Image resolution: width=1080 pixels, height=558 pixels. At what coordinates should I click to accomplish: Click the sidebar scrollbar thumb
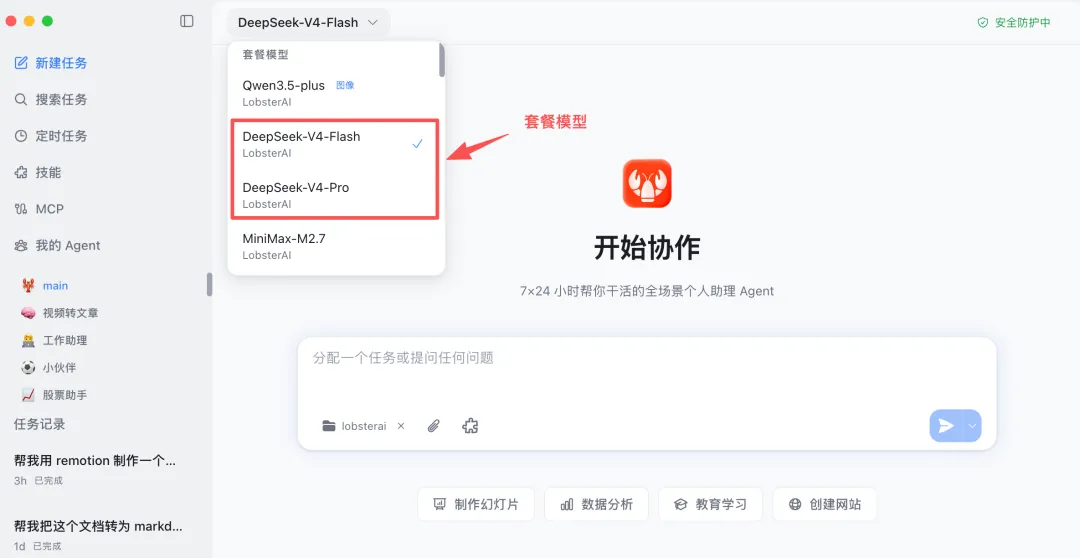click(209, 285)
